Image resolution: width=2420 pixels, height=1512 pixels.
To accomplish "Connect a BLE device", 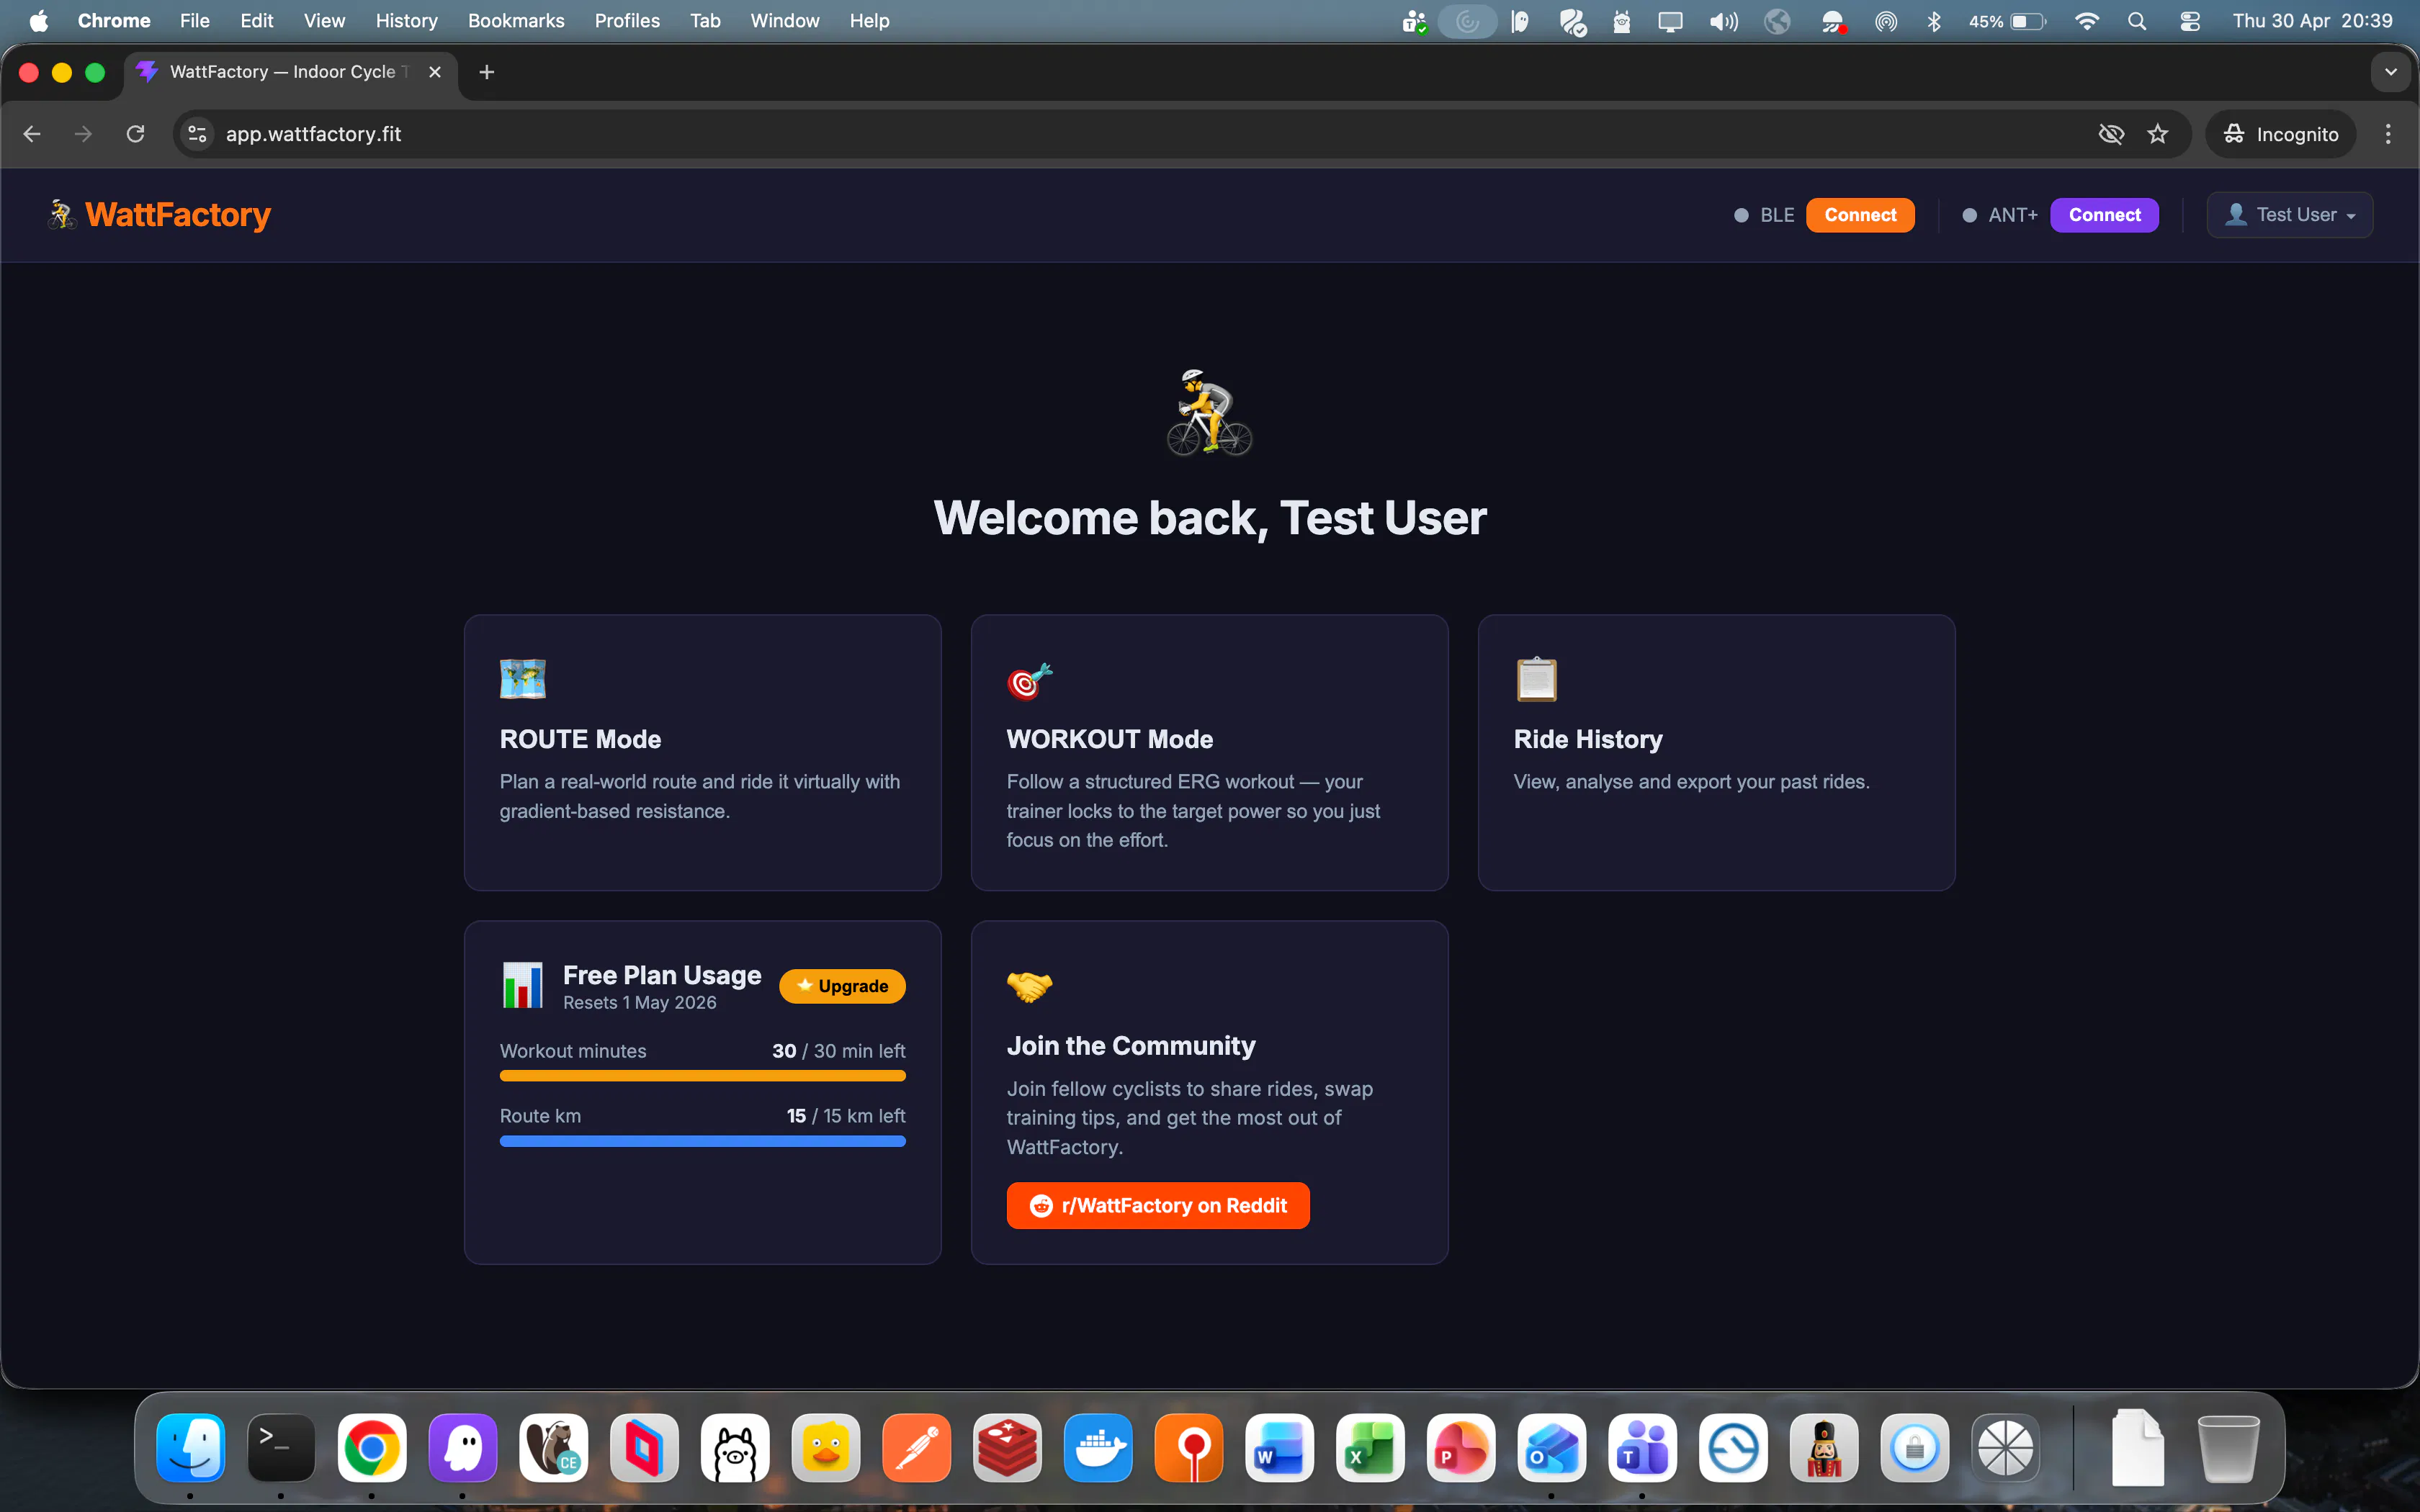I will pos(1859,215).
